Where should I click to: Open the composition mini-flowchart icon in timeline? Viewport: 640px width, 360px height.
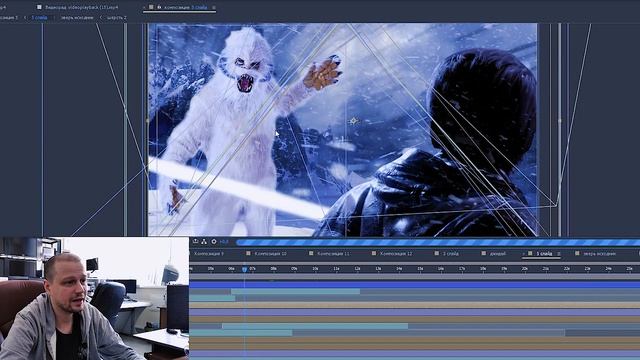click(204, 242)
